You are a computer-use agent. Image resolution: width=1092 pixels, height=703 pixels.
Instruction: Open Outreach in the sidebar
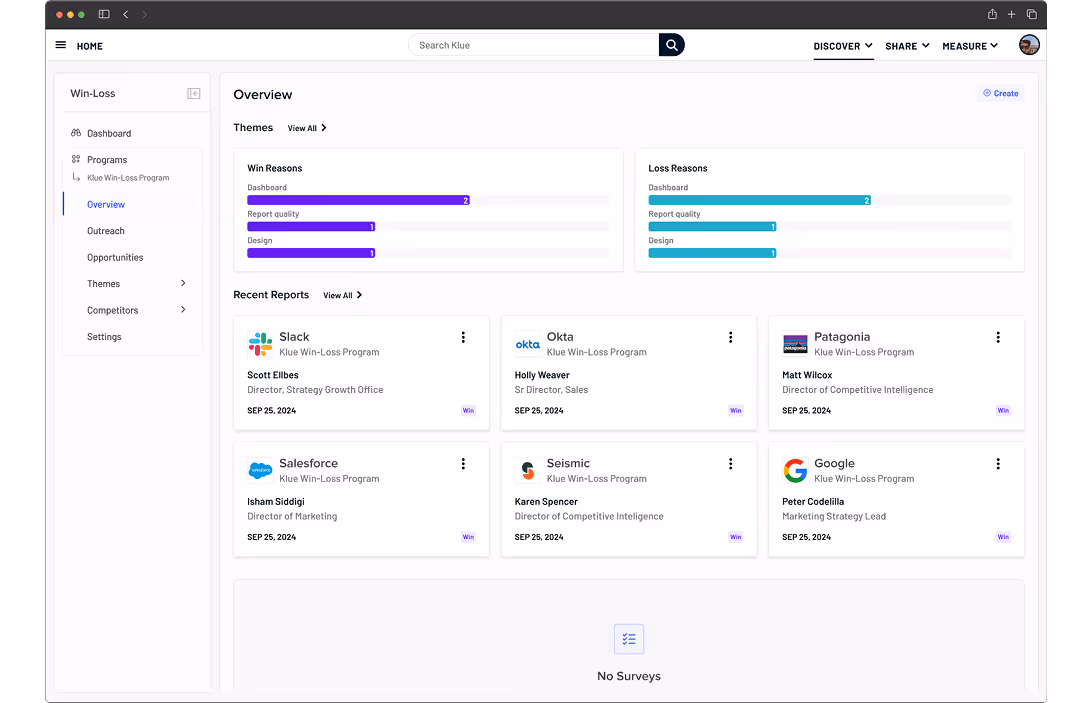tap(106, 231)
